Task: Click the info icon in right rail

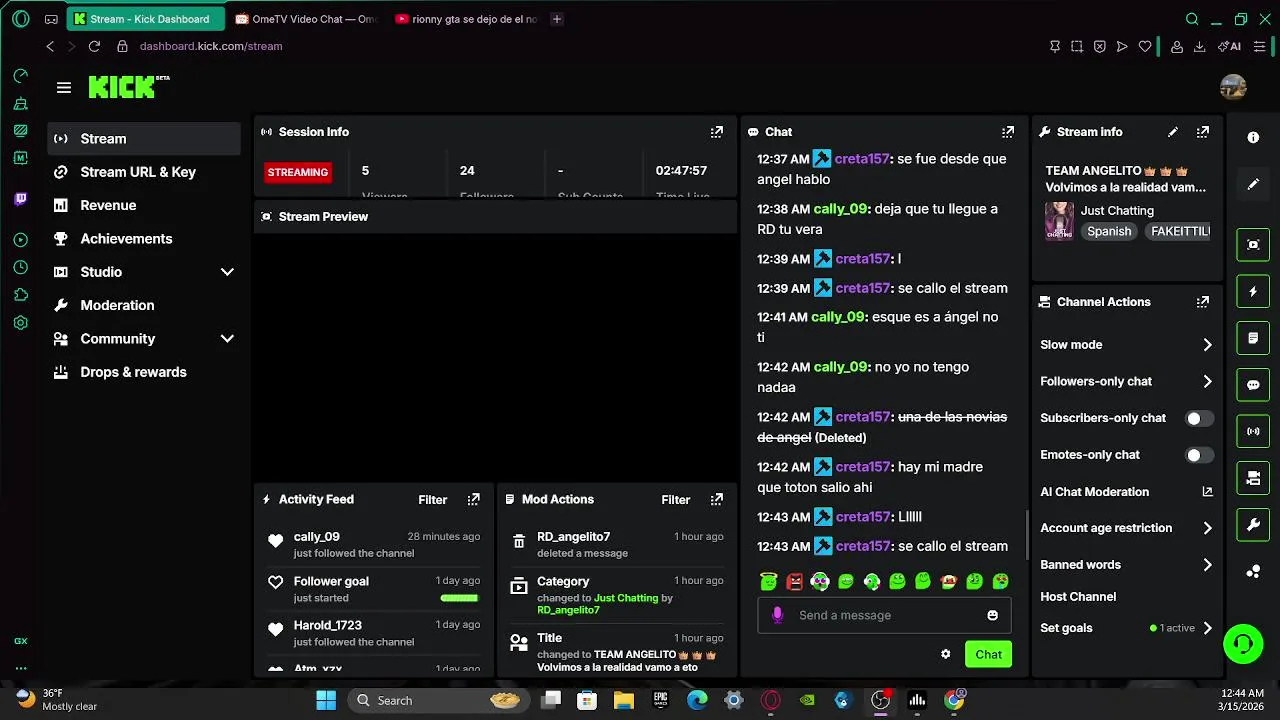Action: coord(1253,138)
